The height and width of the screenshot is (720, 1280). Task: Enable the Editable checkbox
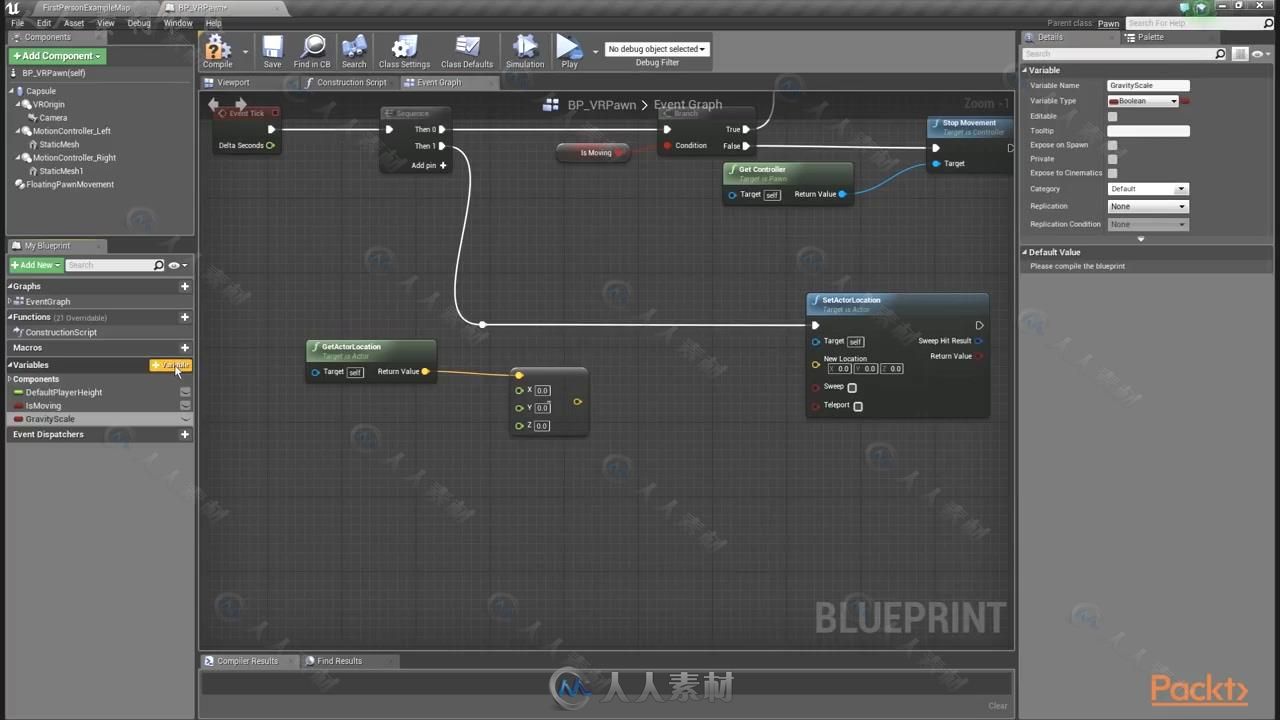point(1112,116)
